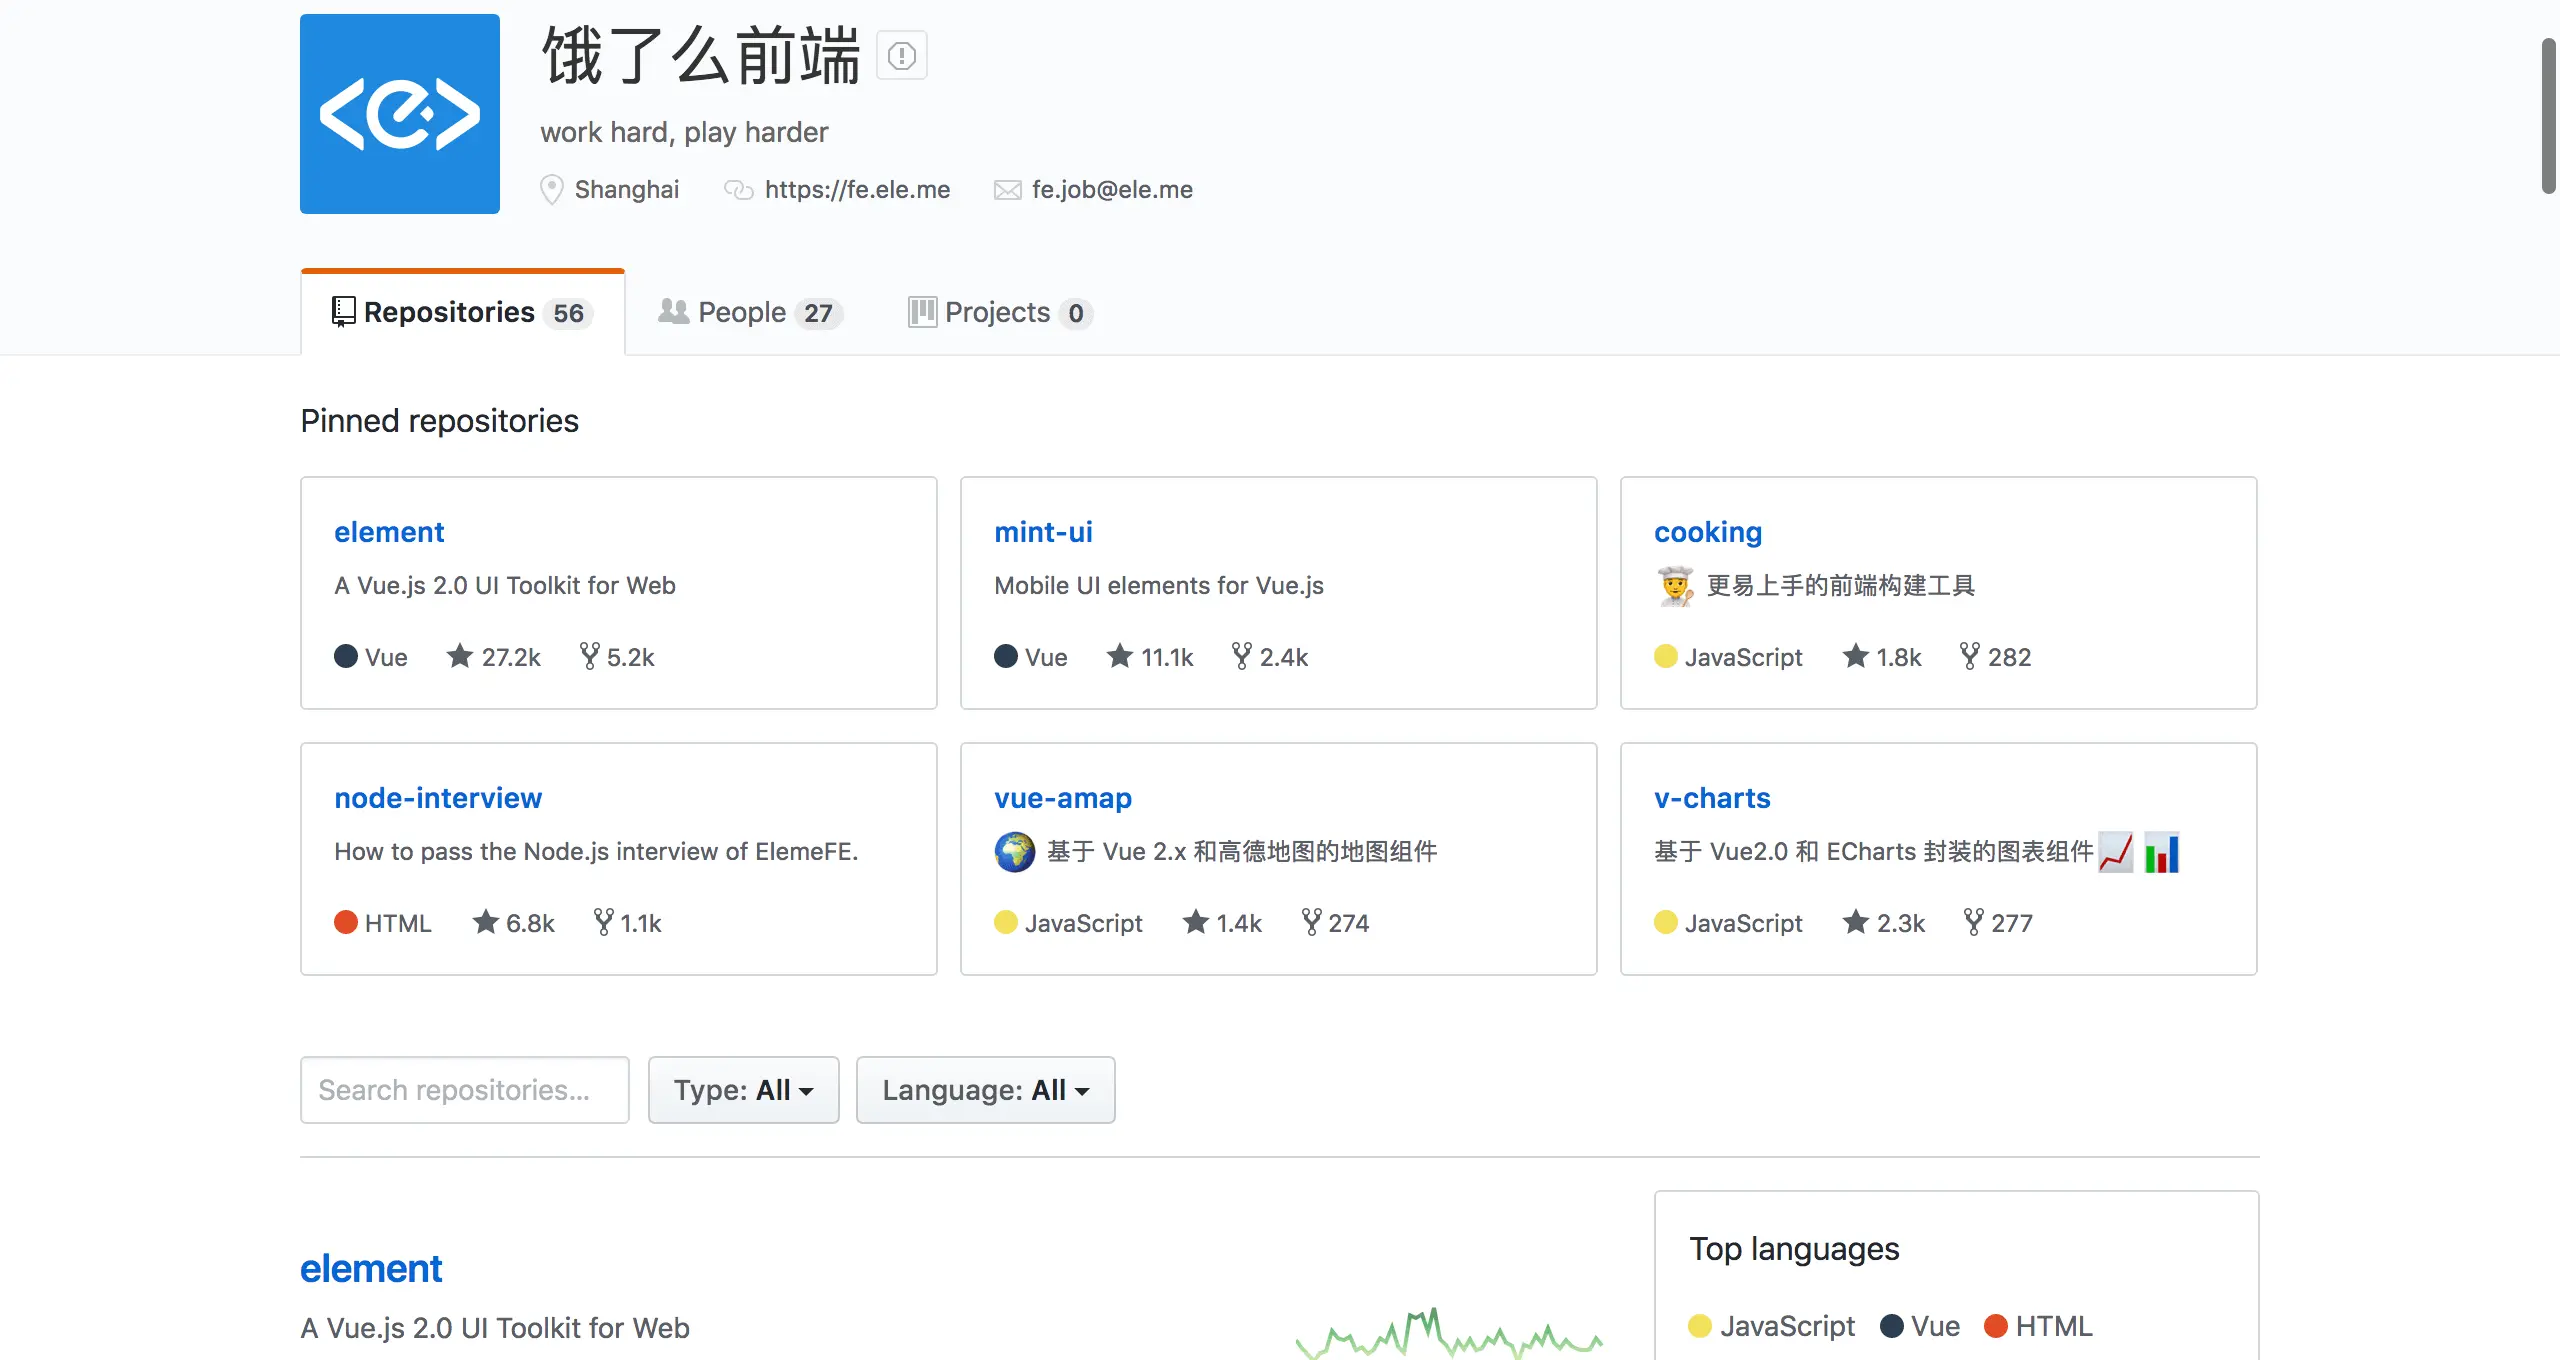Click the fork icon on node-interview card
Image resolution: width=2560 pixels, height=1360 pixels.
(x=603, y=922)
